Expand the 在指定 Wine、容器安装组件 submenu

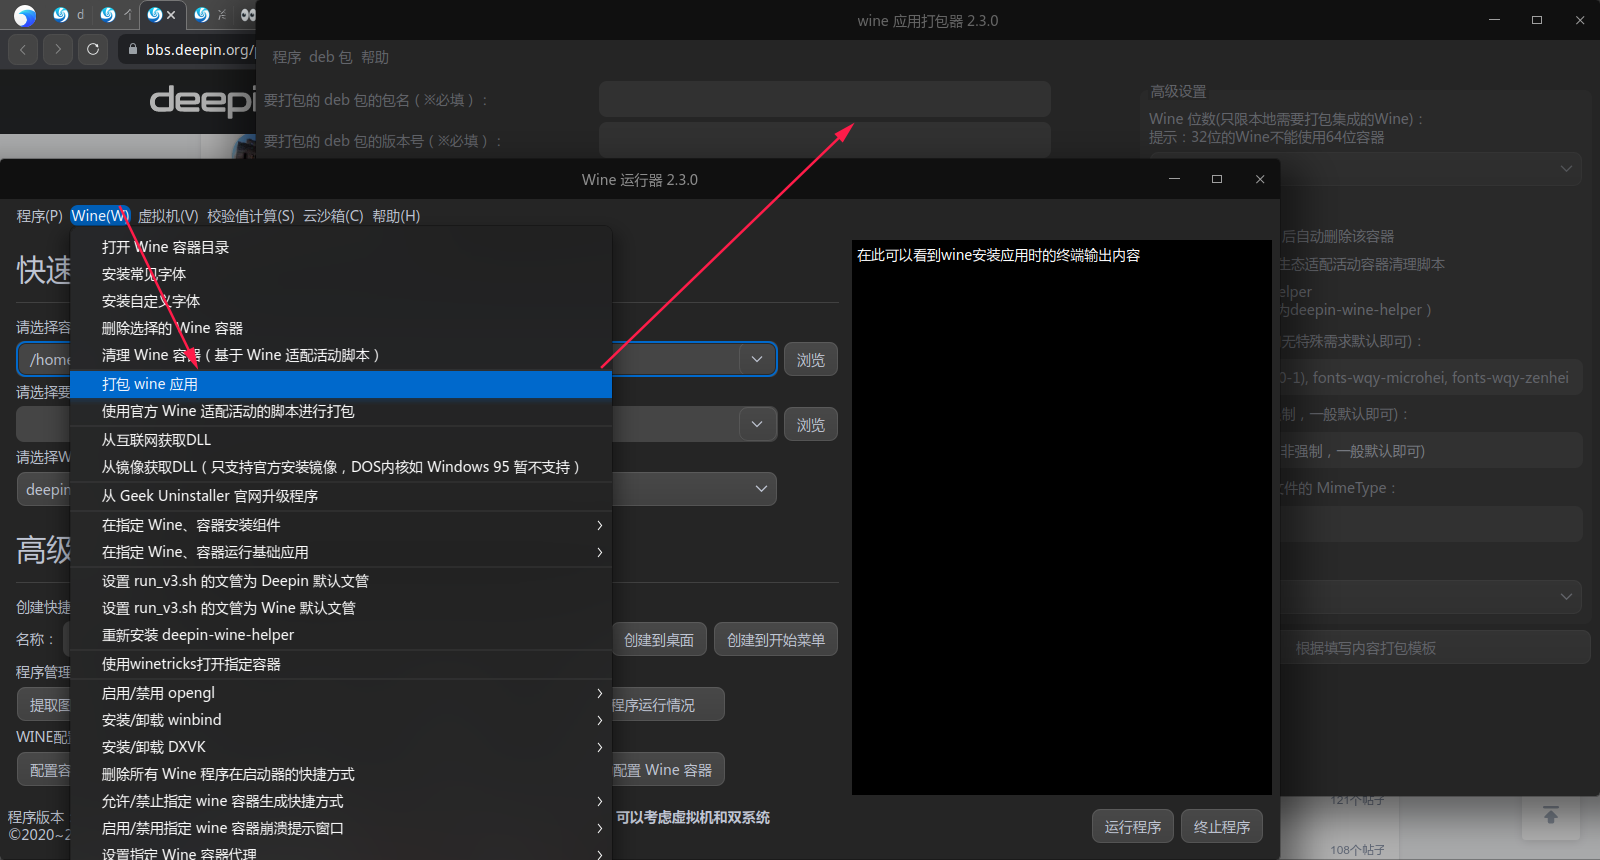(x=341, y=525)
